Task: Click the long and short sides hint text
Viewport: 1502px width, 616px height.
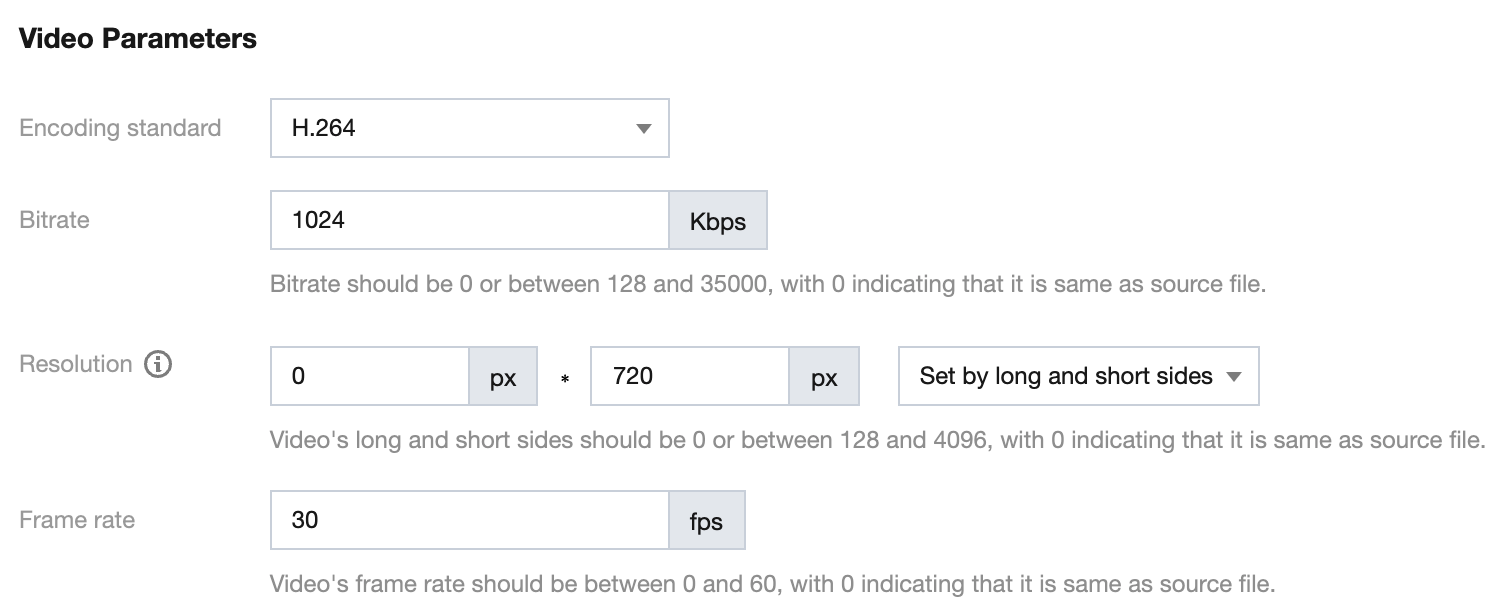Action: [x=876, y=440]
